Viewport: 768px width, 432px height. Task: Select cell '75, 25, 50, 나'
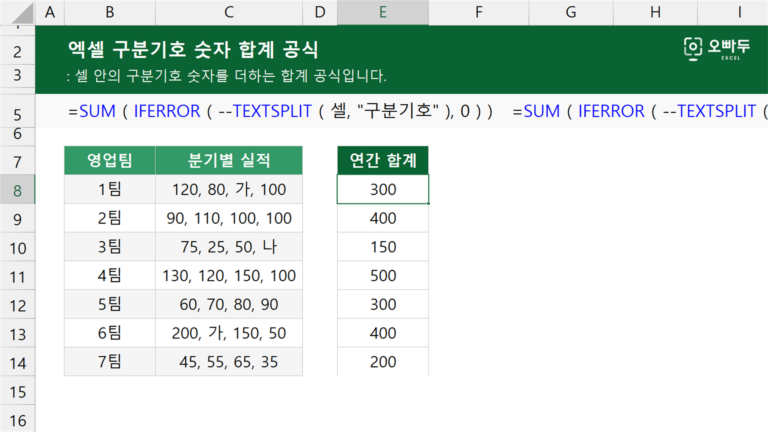229,246
